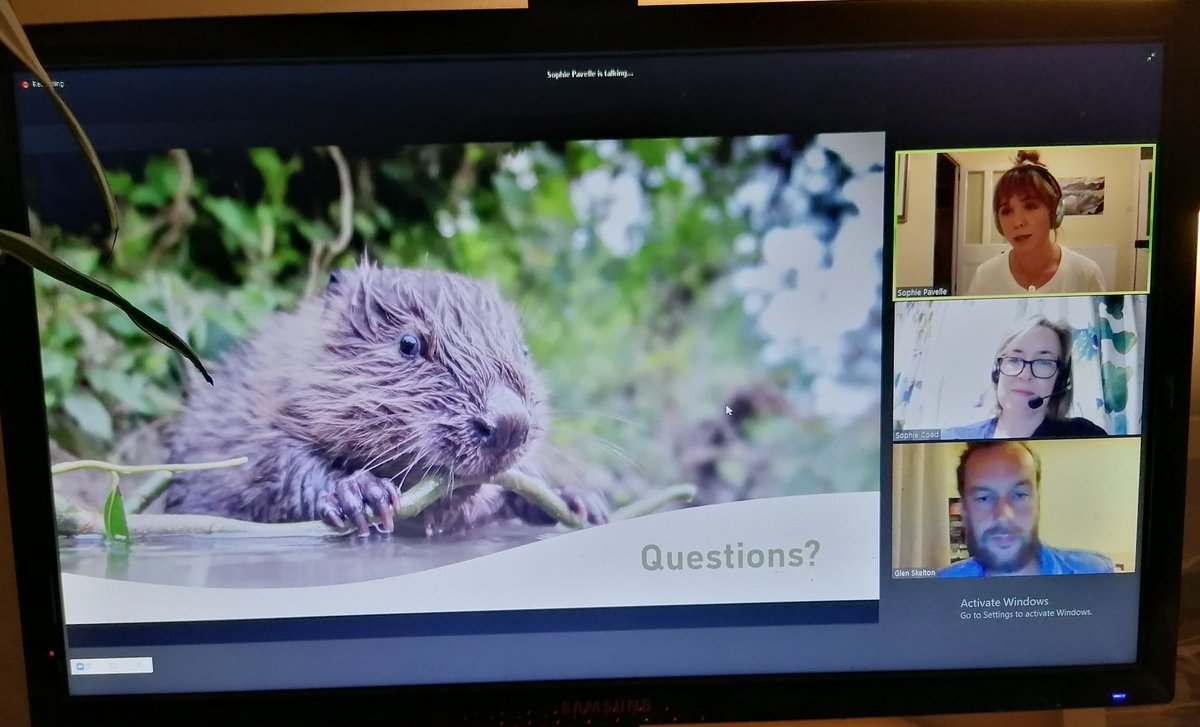Viewport: 1200px width, 727px height.
Task: Select Sophie Coad's video tile
Action: coord(1019,366)
